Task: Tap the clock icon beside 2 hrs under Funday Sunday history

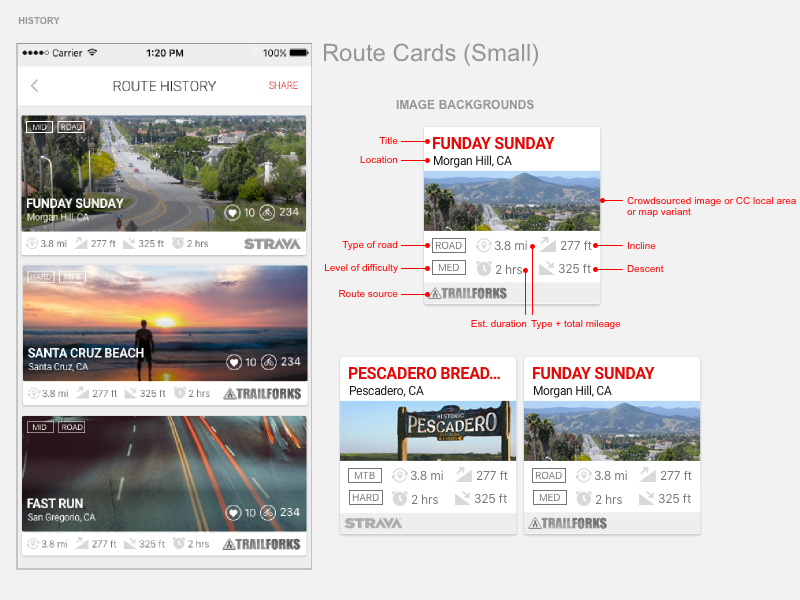Action: pyautogui.click(x=178, y=243)
